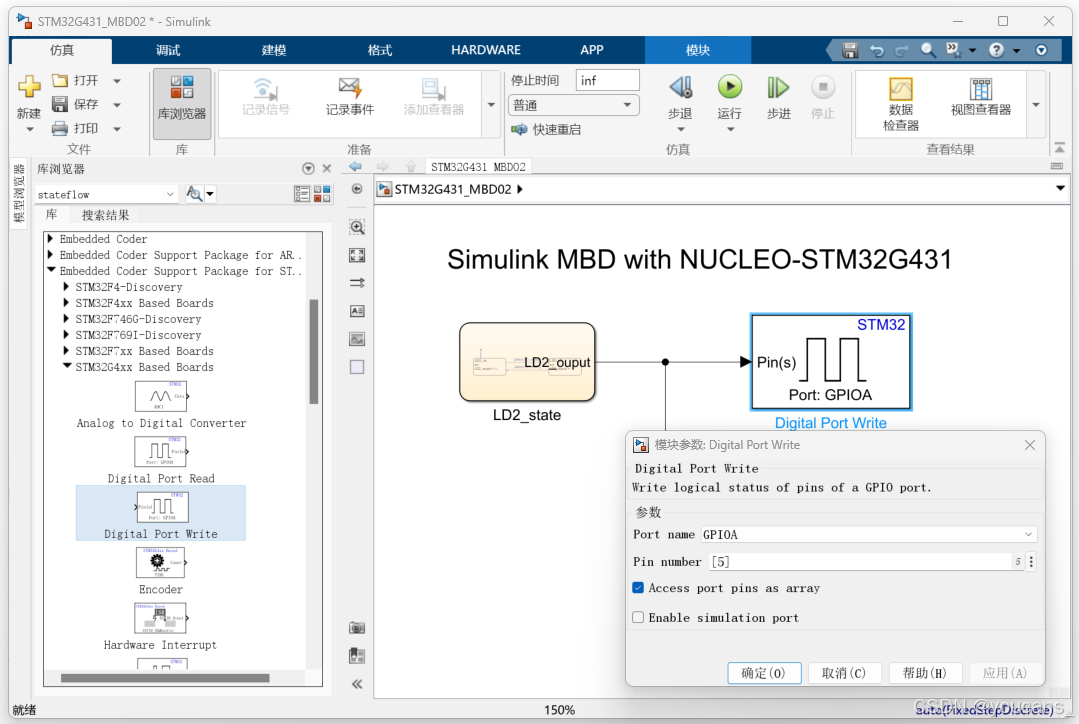Click Step Back (步退) icon
1079x724 pixels.
coord(680,87)
